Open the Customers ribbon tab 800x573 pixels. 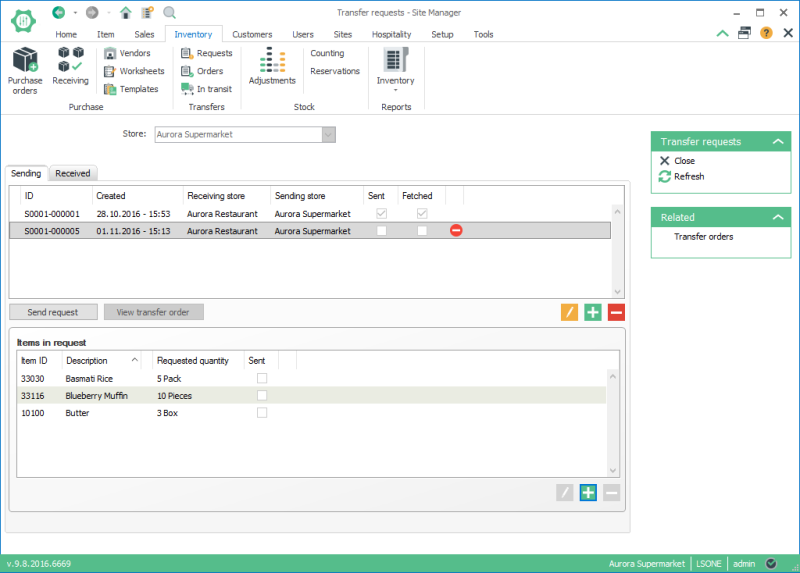(x=252, y=34)
